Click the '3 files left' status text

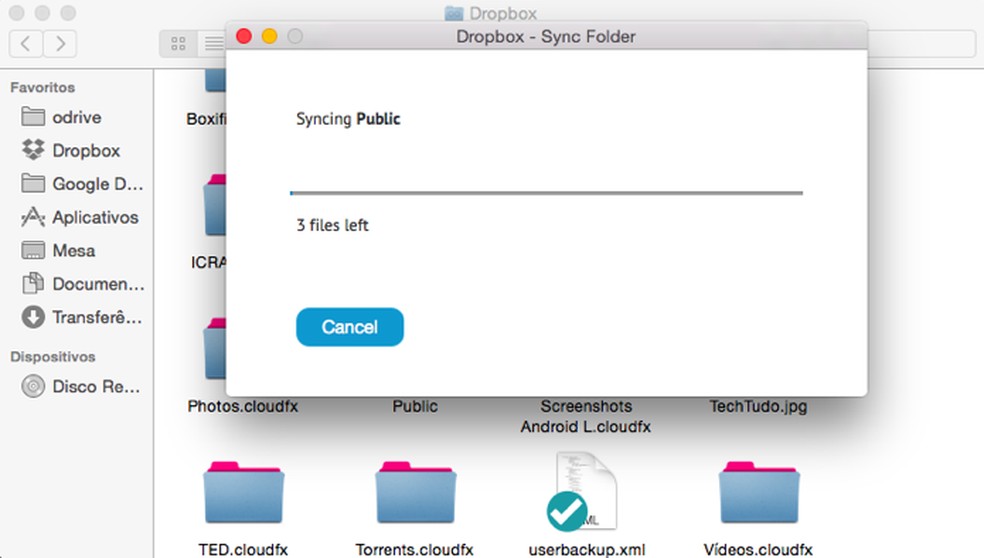pyautogui.click(x=333, y=225)
